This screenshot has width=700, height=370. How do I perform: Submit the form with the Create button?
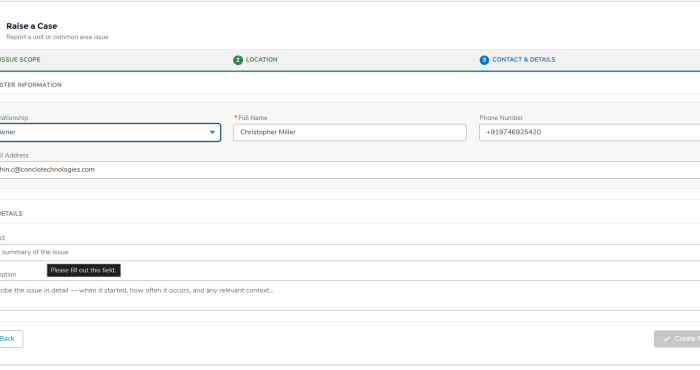click(677, 339)
